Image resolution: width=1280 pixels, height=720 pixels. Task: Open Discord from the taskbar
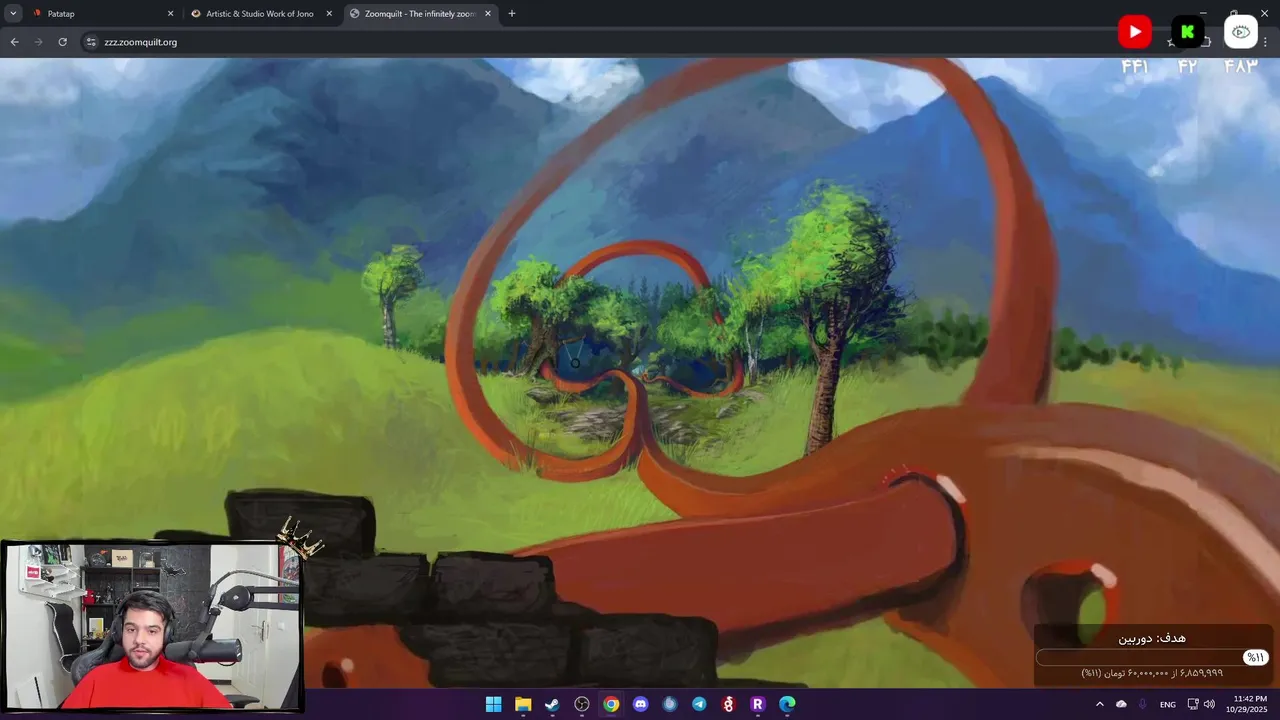tap(641, 704)
